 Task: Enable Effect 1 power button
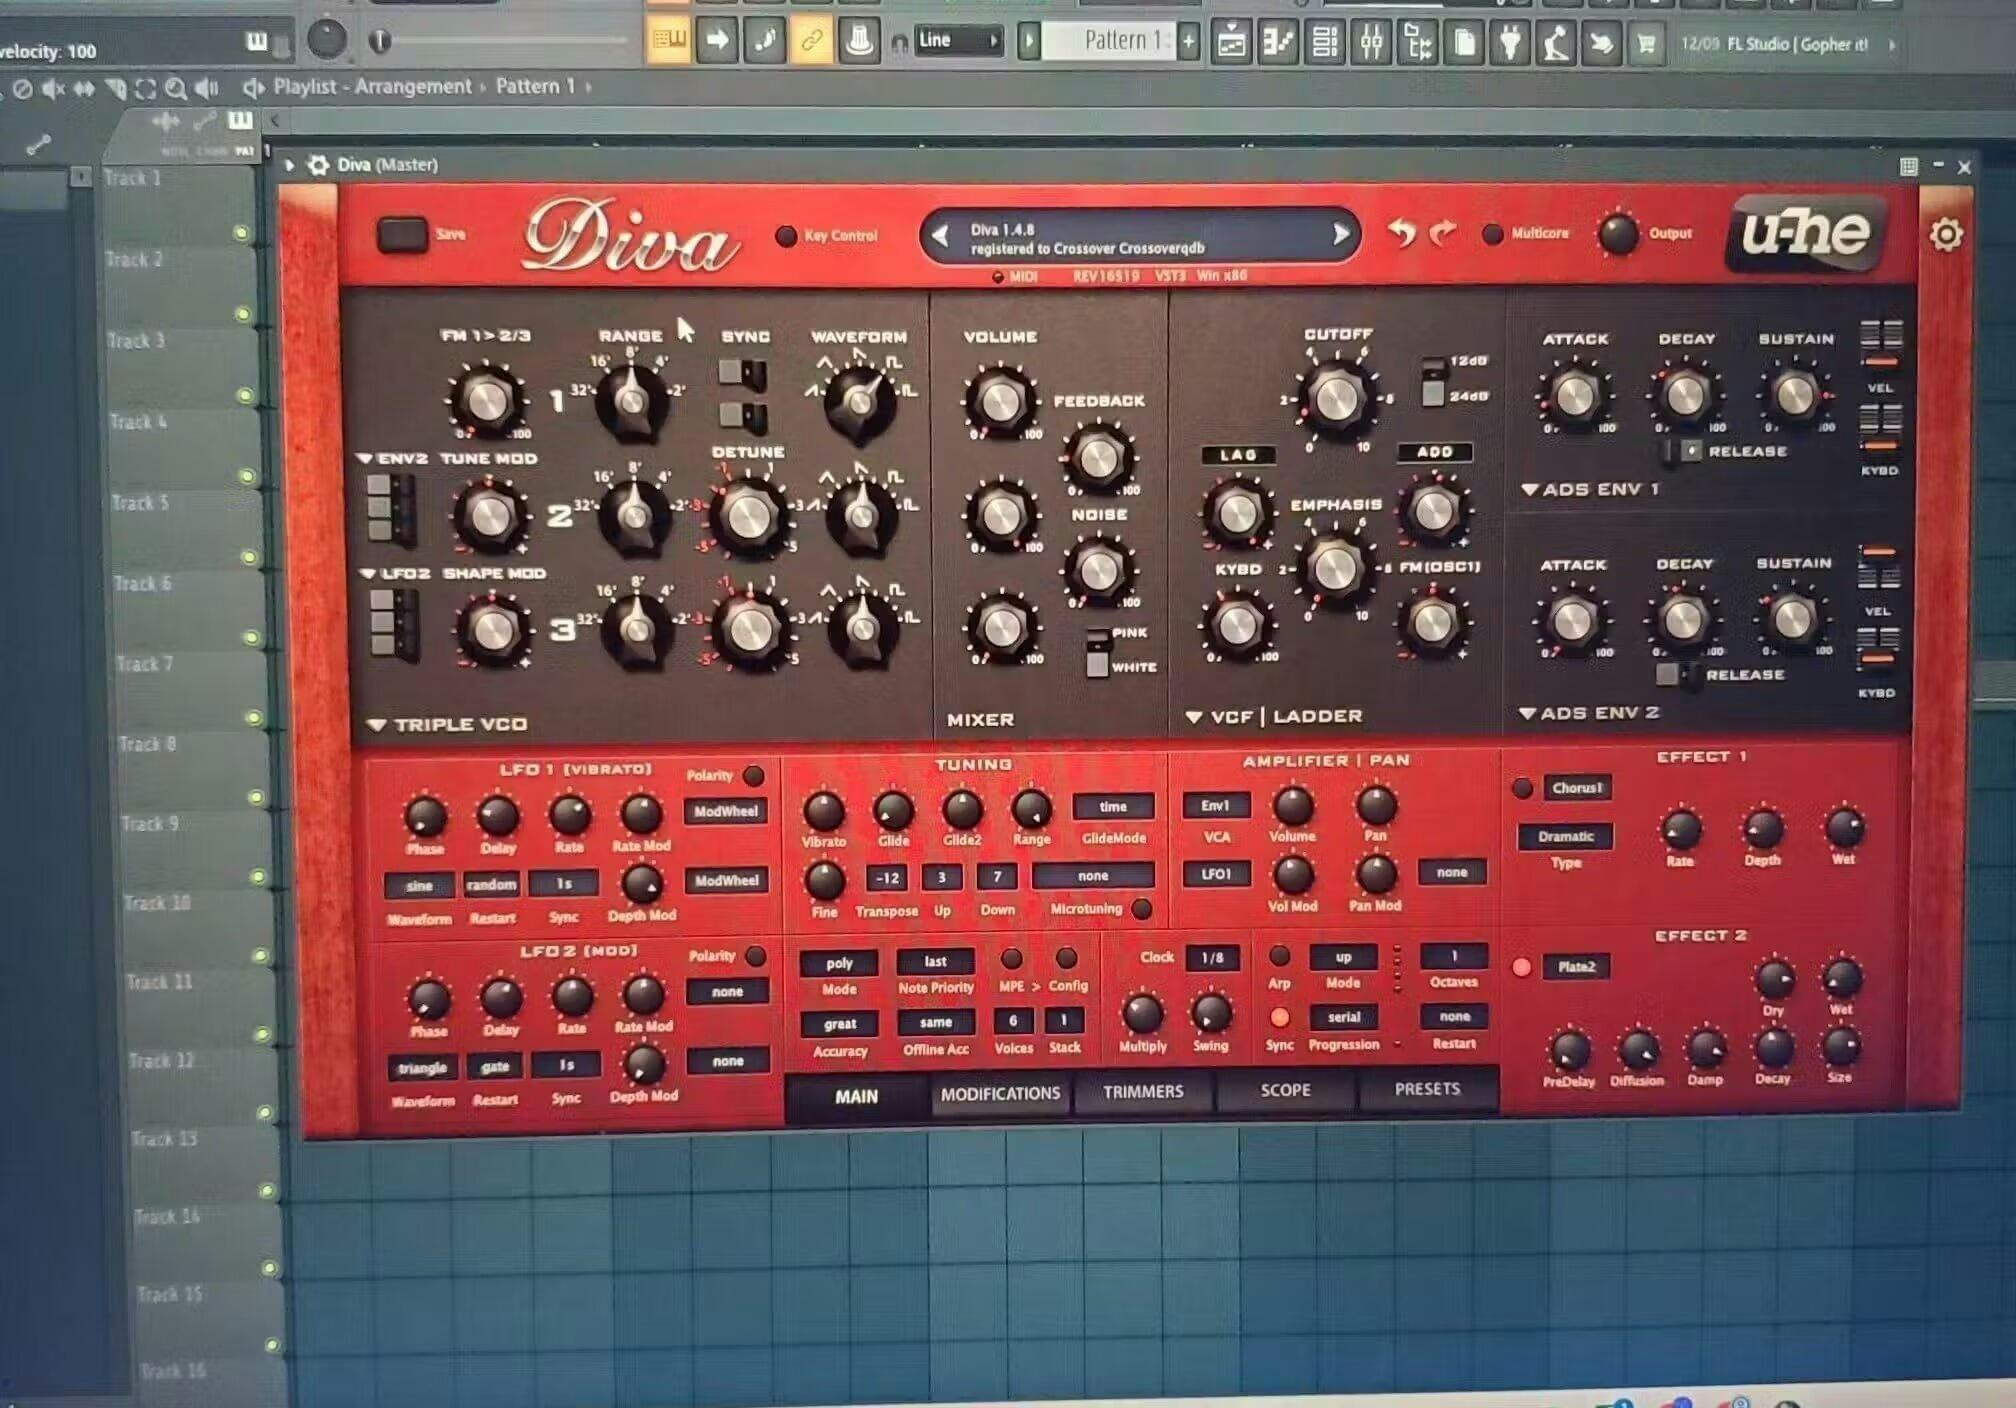(x=1522, y=788)
